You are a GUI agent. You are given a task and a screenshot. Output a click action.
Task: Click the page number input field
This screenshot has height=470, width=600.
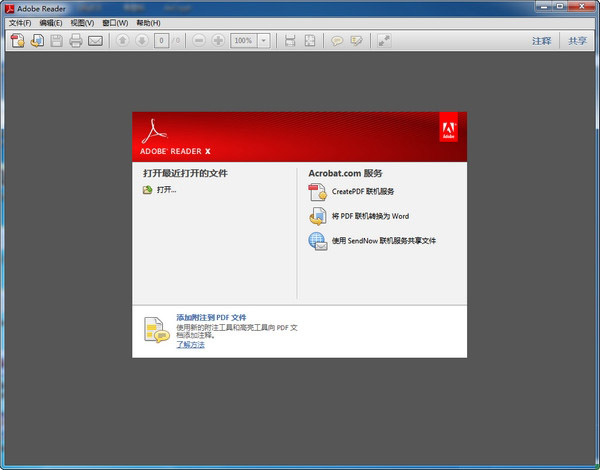pos(161,41)
